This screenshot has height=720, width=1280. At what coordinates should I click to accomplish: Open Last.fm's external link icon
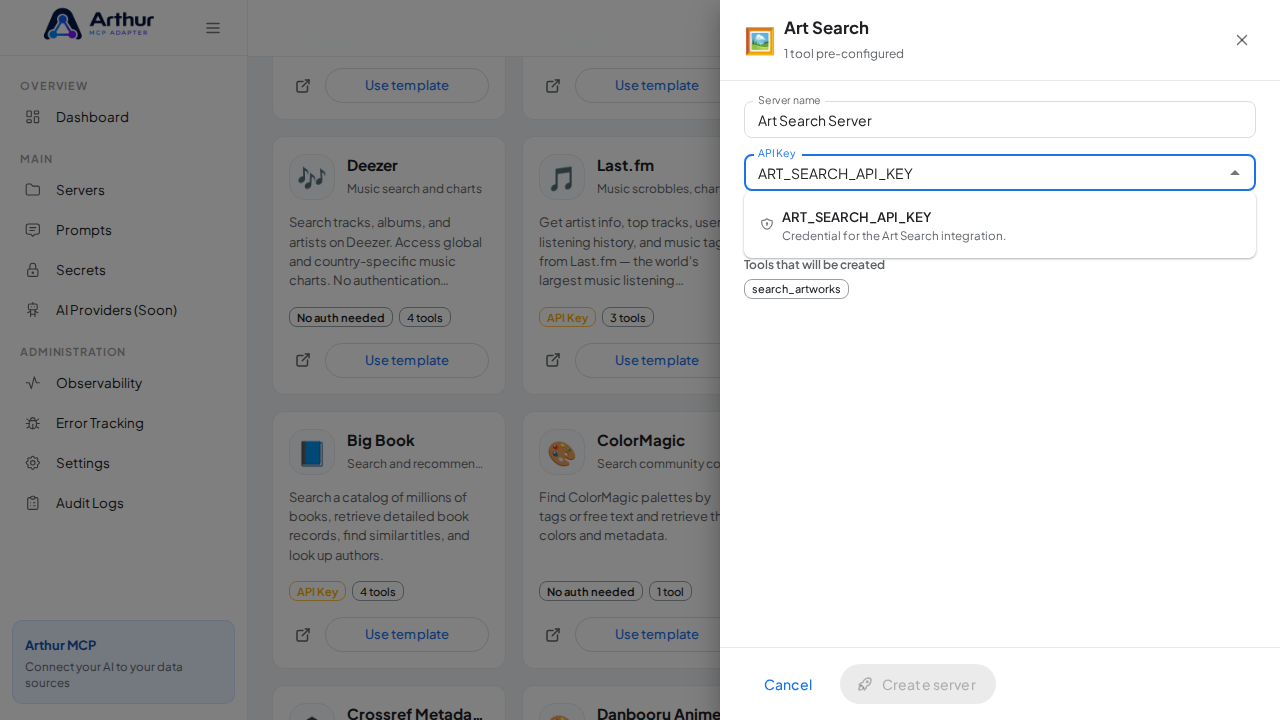point(553,360)
